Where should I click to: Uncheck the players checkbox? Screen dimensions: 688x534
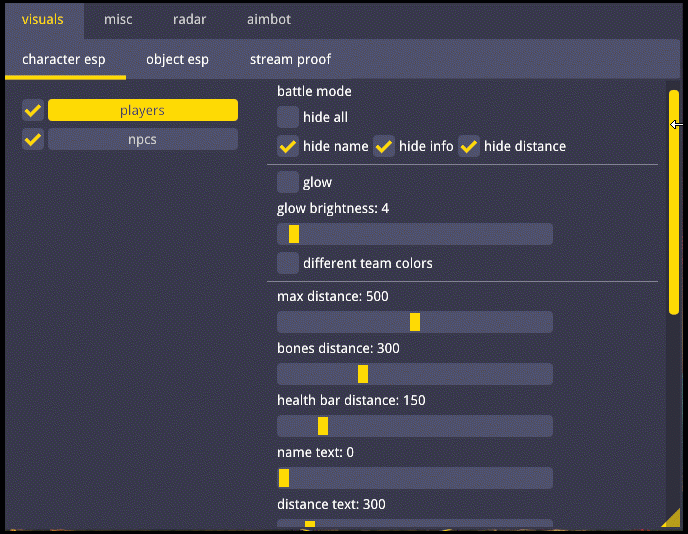[33, 110]
